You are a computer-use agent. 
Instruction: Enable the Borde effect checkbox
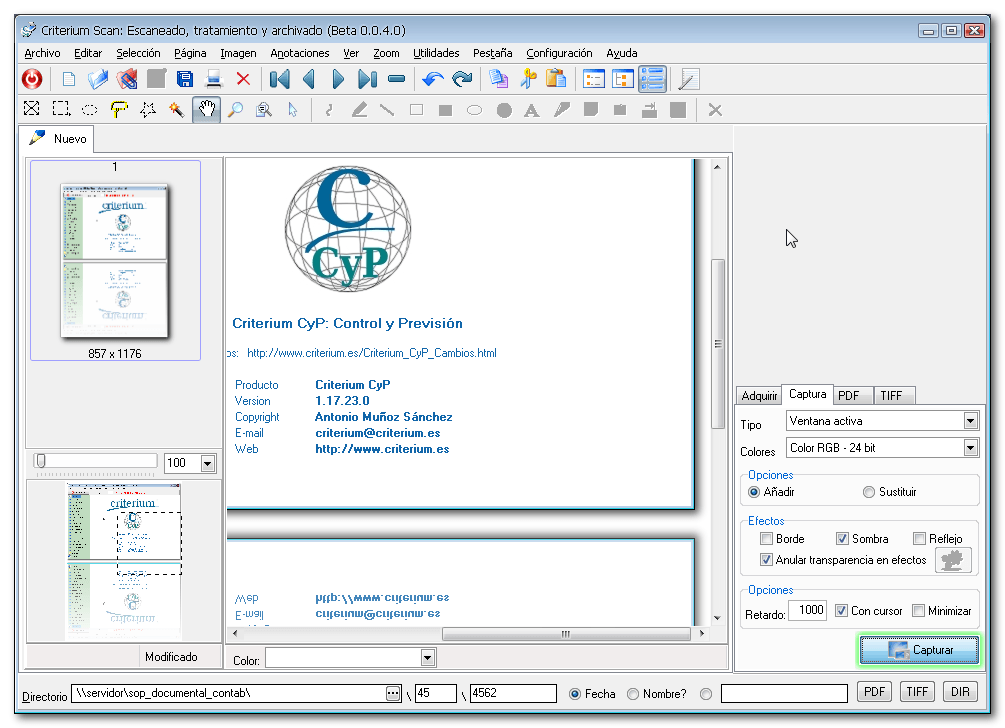pos(766,538)
